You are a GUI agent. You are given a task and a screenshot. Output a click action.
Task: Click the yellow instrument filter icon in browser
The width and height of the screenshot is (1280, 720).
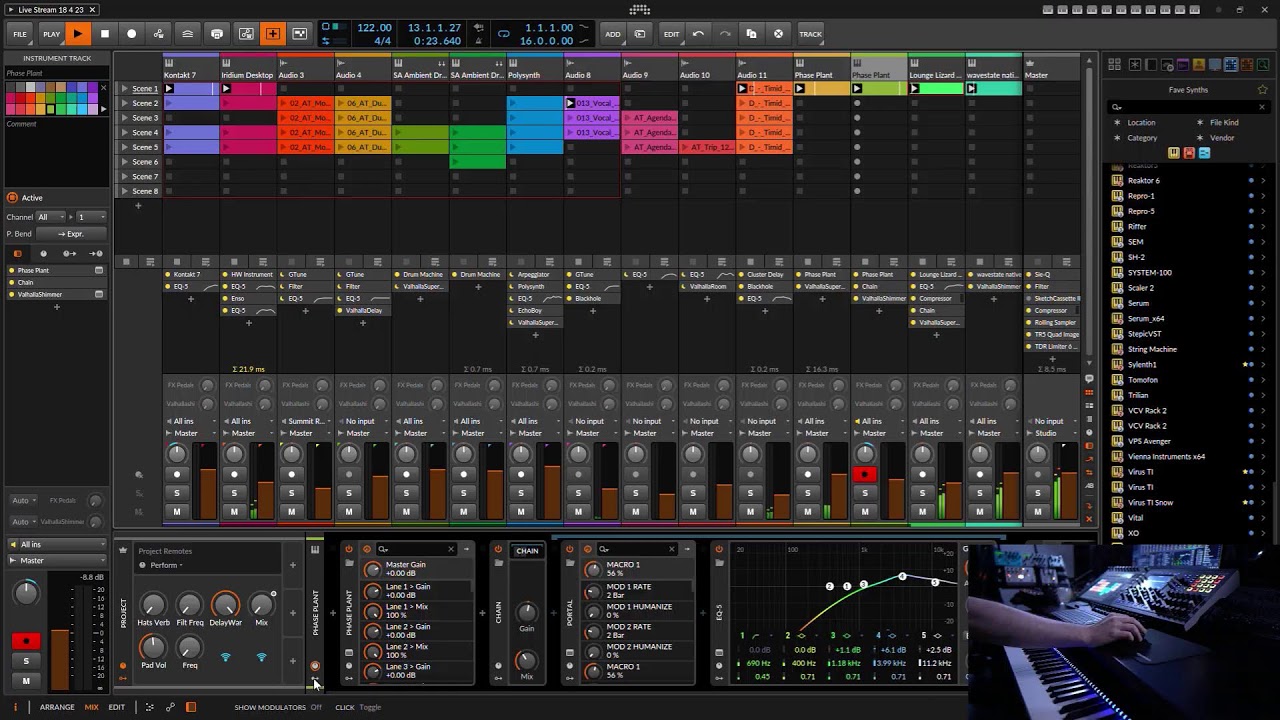coord(1174,153)
